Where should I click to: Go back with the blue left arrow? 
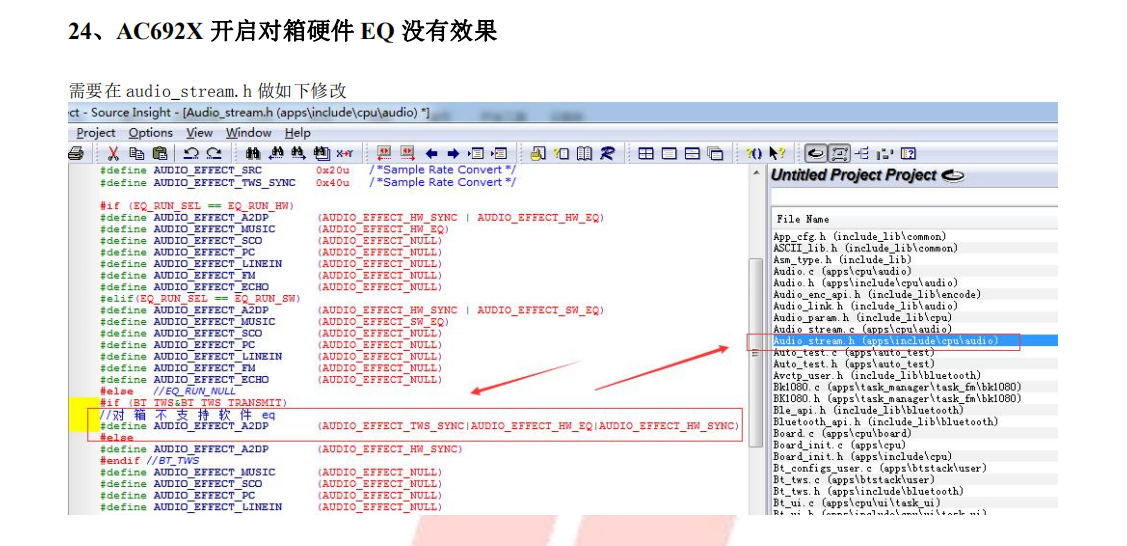pos(431,153)
